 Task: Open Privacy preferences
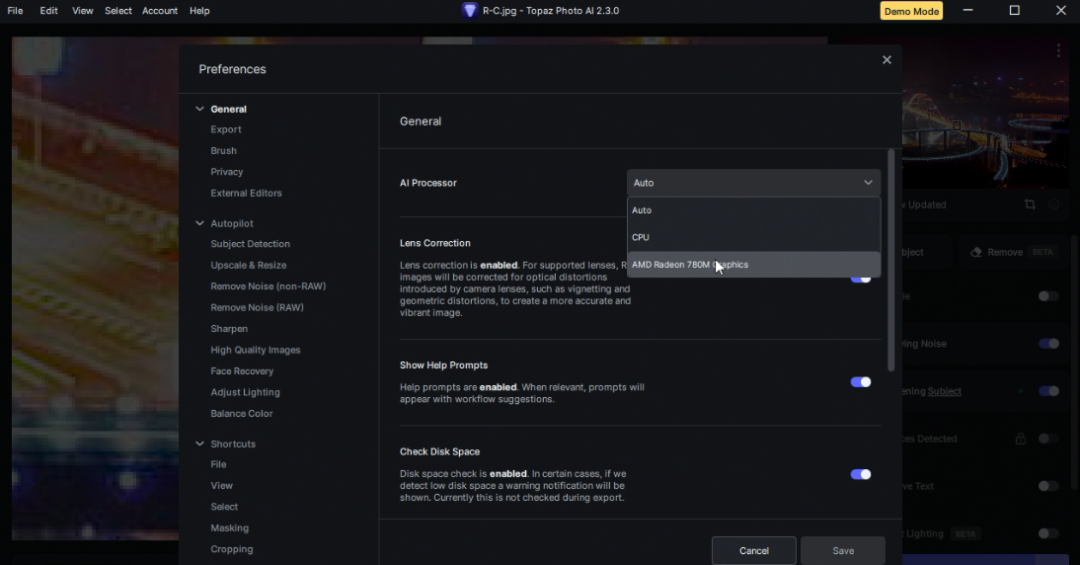pyautogui.click(x=227, y=172)
